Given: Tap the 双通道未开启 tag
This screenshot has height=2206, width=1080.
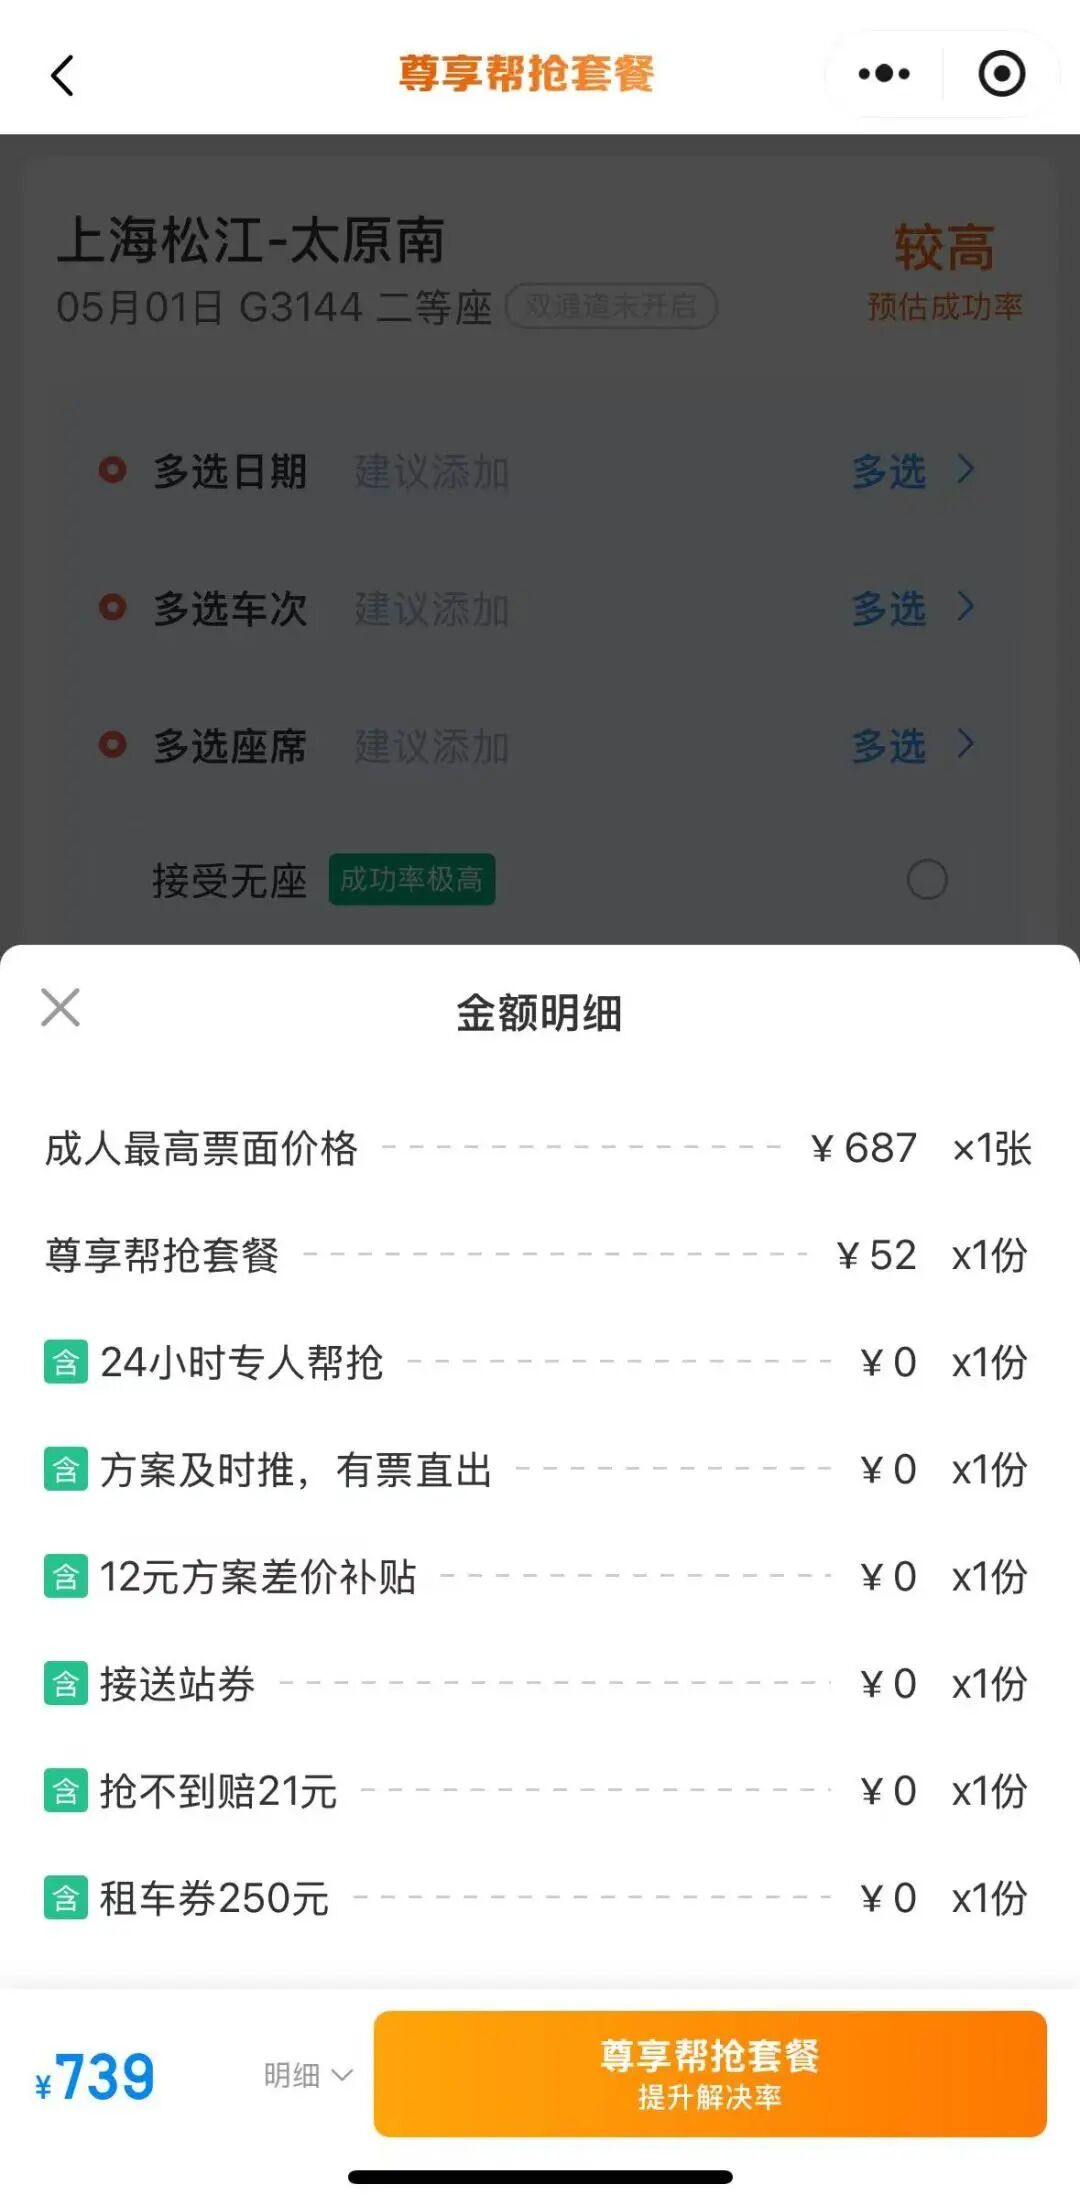Looking at the screenshot, I should [611, 306].
